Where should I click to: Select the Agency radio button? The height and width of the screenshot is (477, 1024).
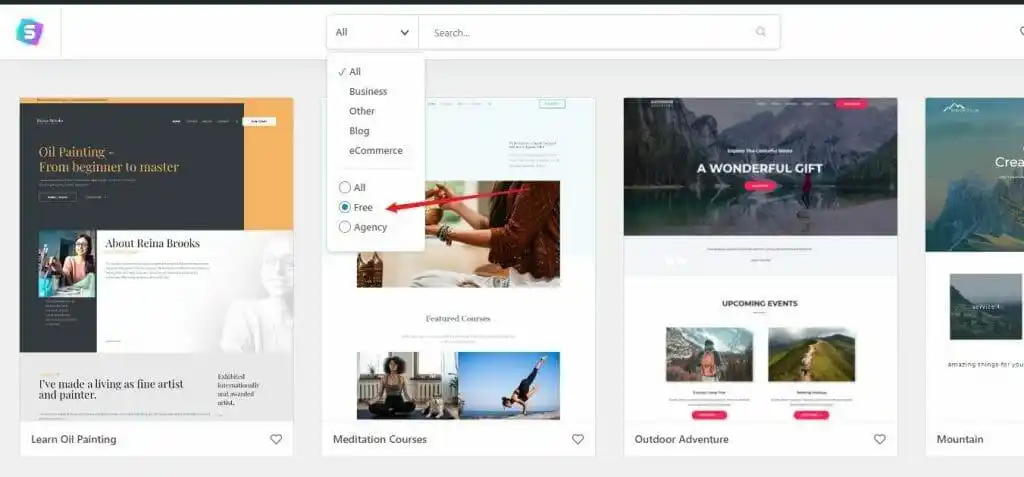(x=345, y=227)
